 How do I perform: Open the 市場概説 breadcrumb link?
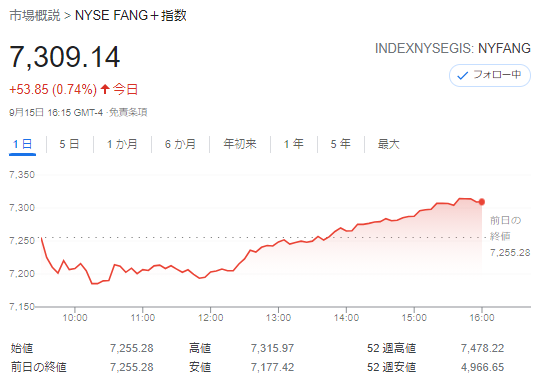pyautogui.click(x=35, y=16)
